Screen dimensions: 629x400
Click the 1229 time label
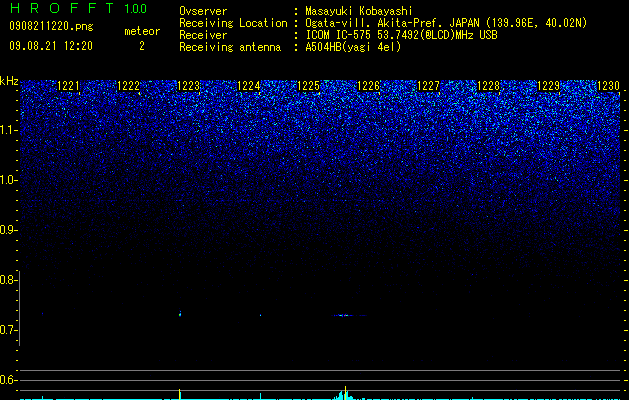coord(548,86)
